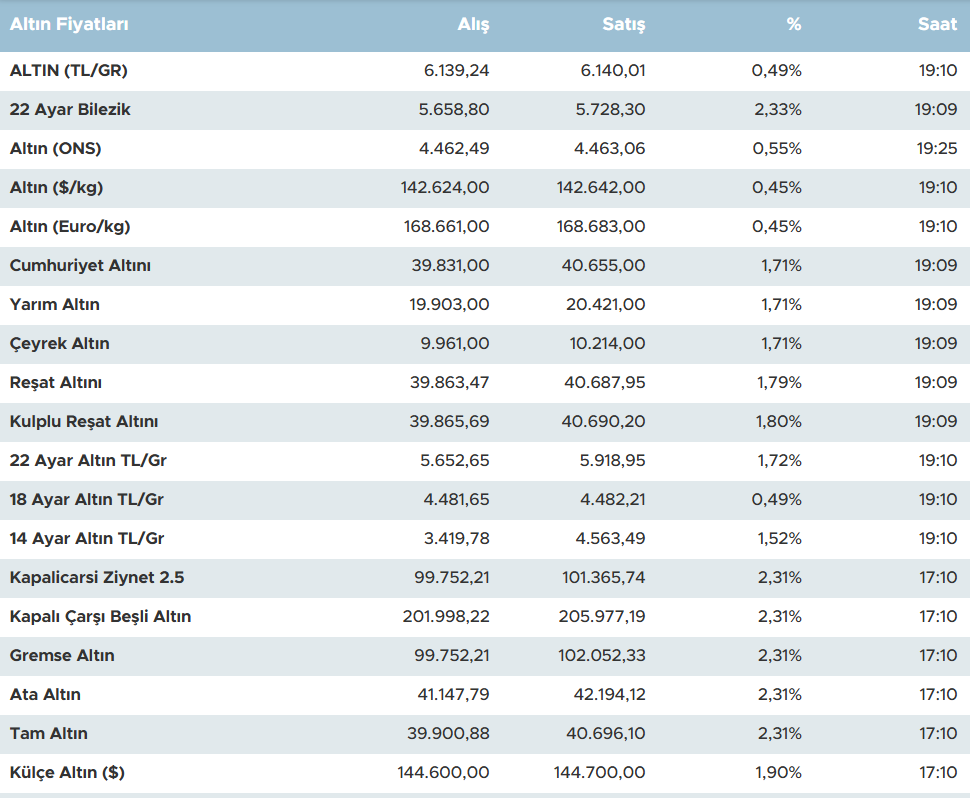Viewport: 970px width, 798px height.
Task: Open Kapalı Çarşı Beşli Altın link
Action: point(100,617)
